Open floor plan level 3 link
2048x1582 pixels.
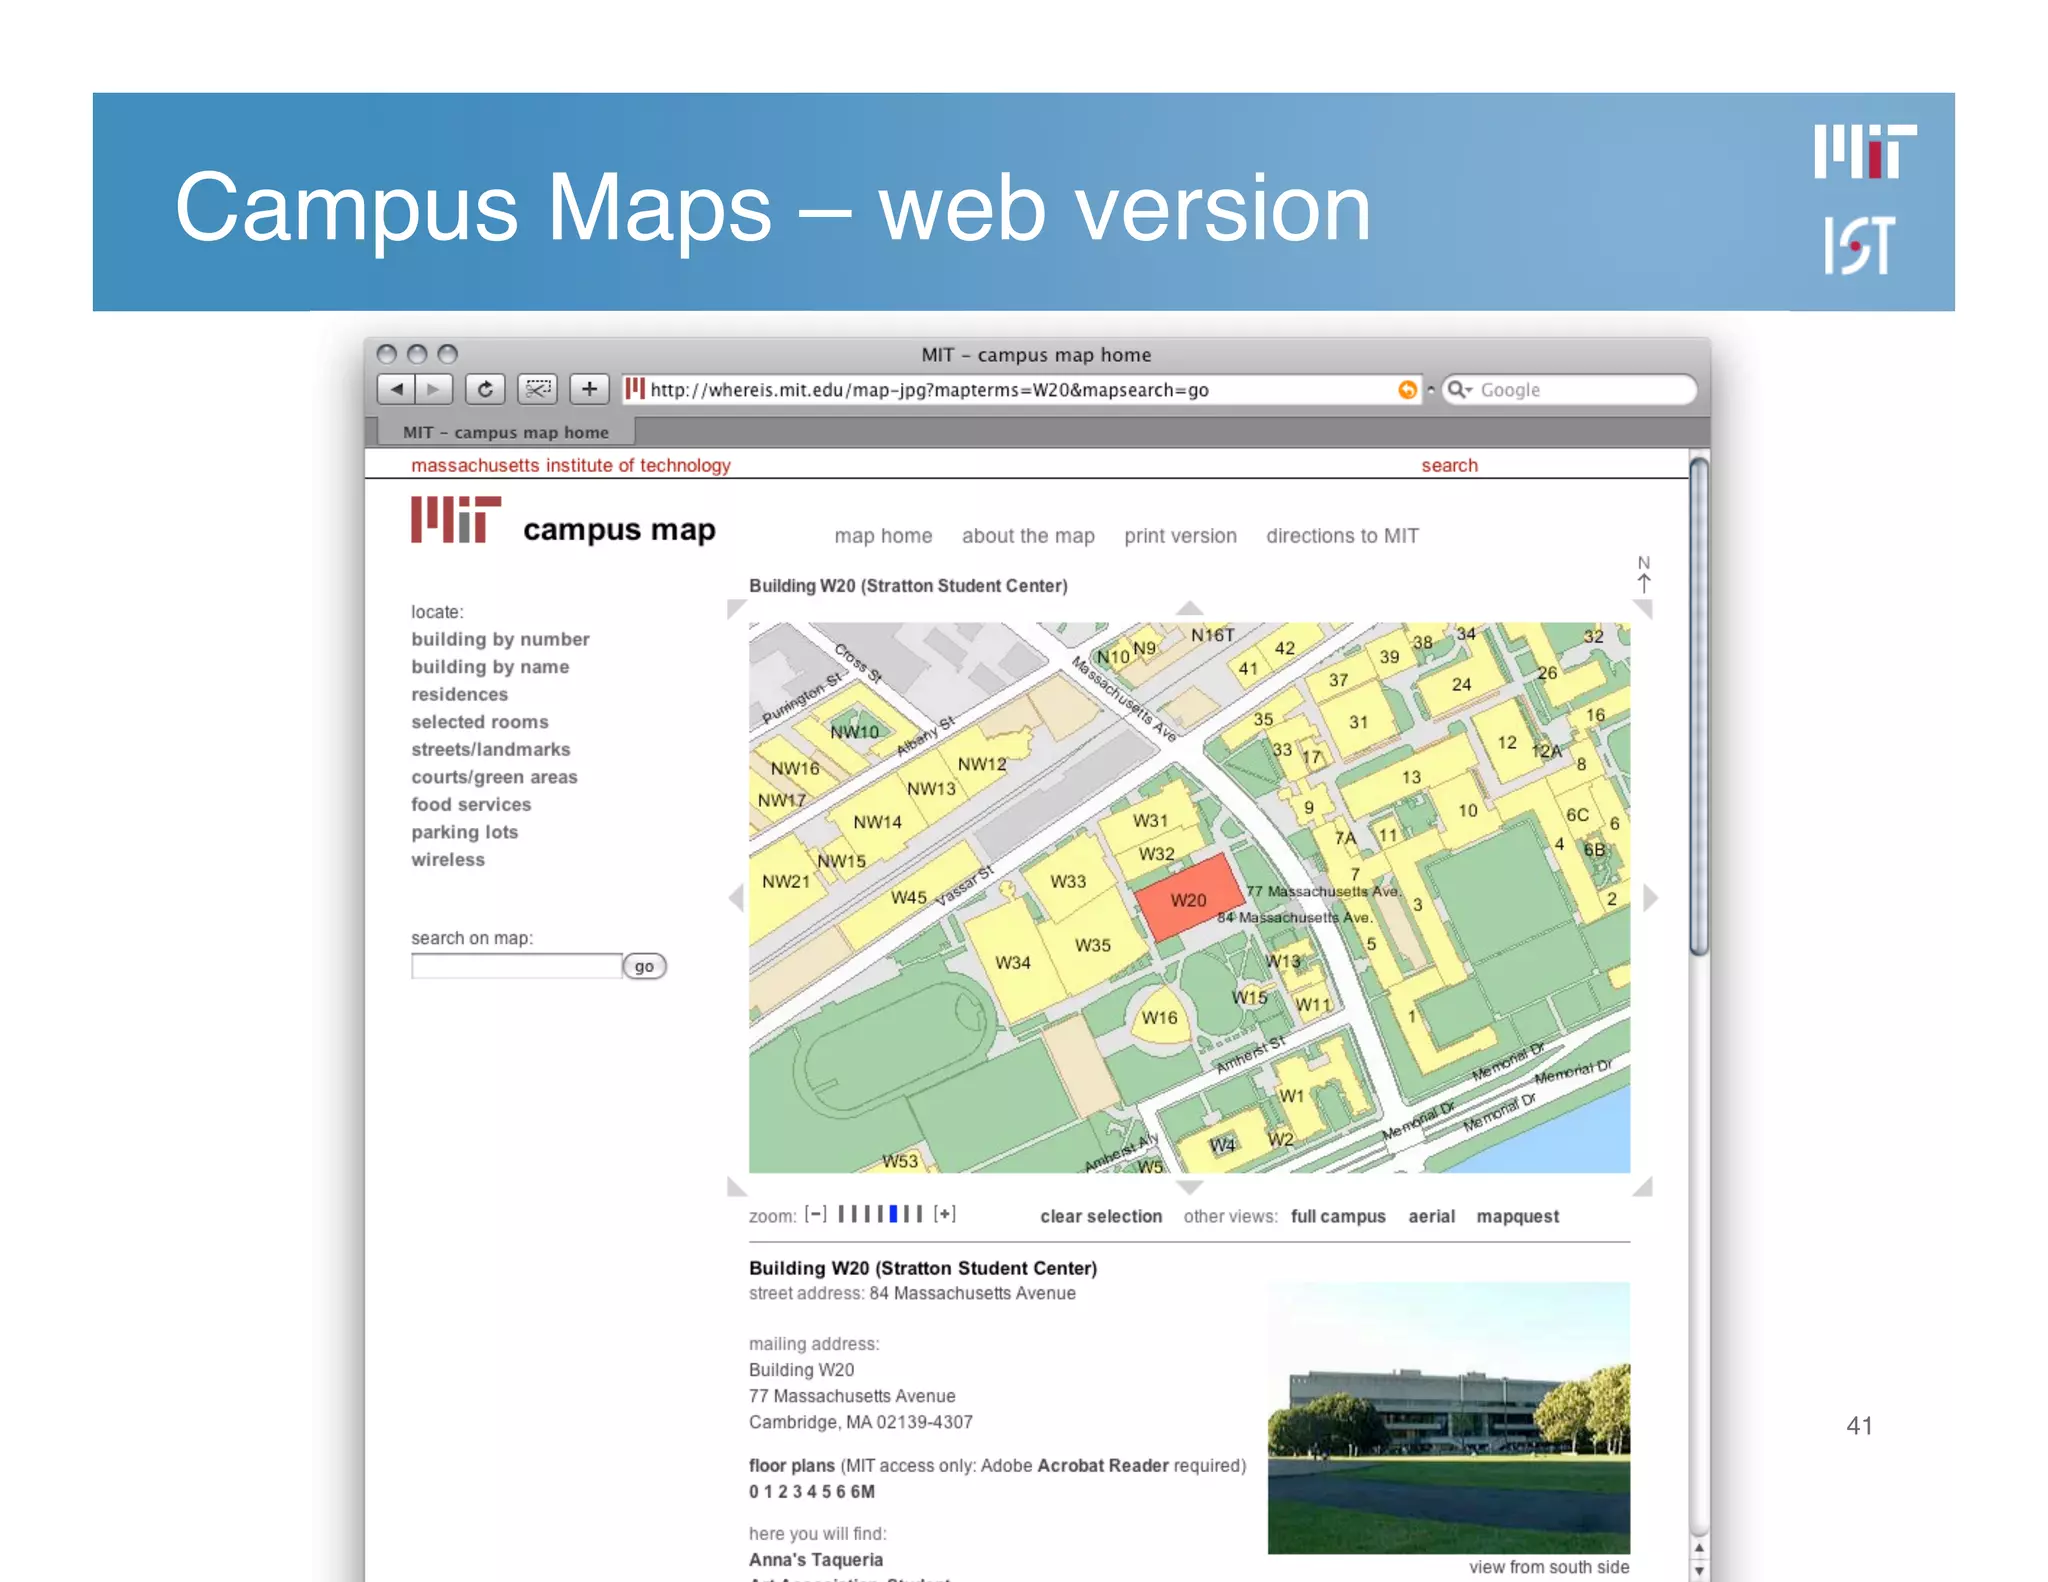pos(797,1492)
